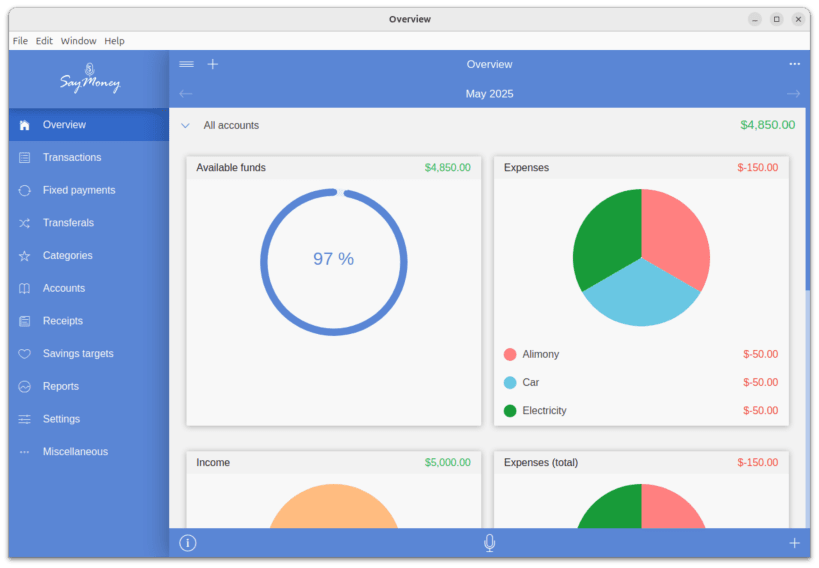
Task: Open the Miscellaneous section
Action: click(x=89, y=452)
